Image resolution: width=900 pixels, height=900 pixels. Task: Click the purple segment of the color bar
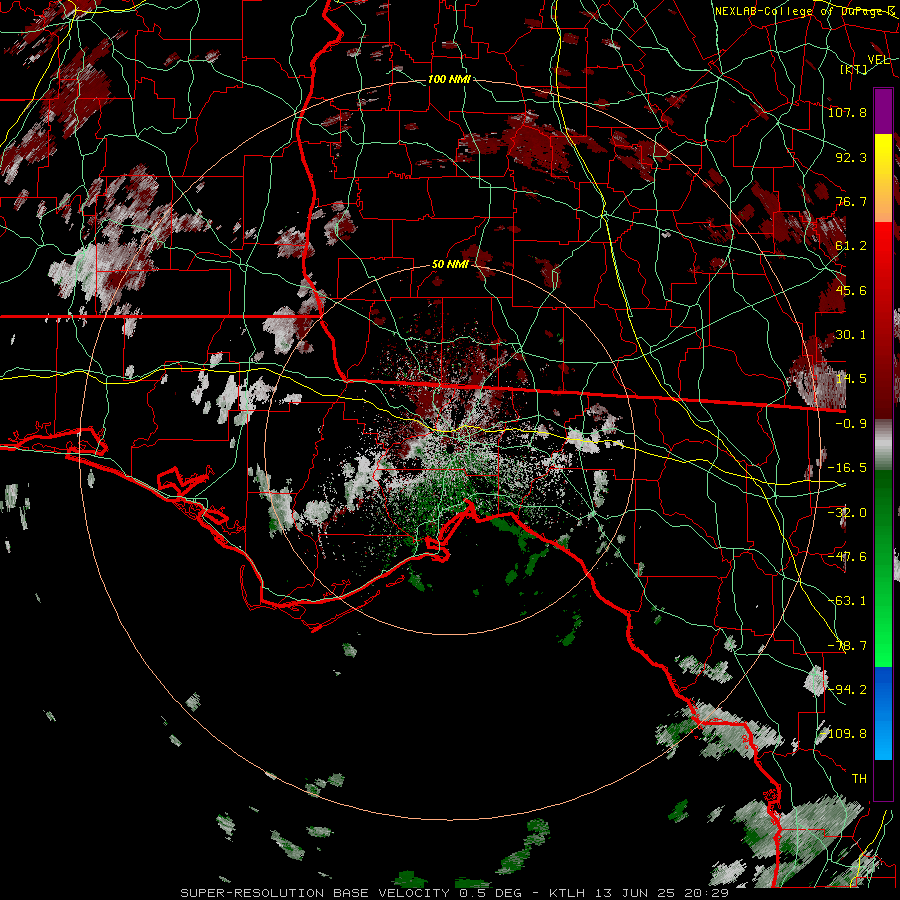883,111
